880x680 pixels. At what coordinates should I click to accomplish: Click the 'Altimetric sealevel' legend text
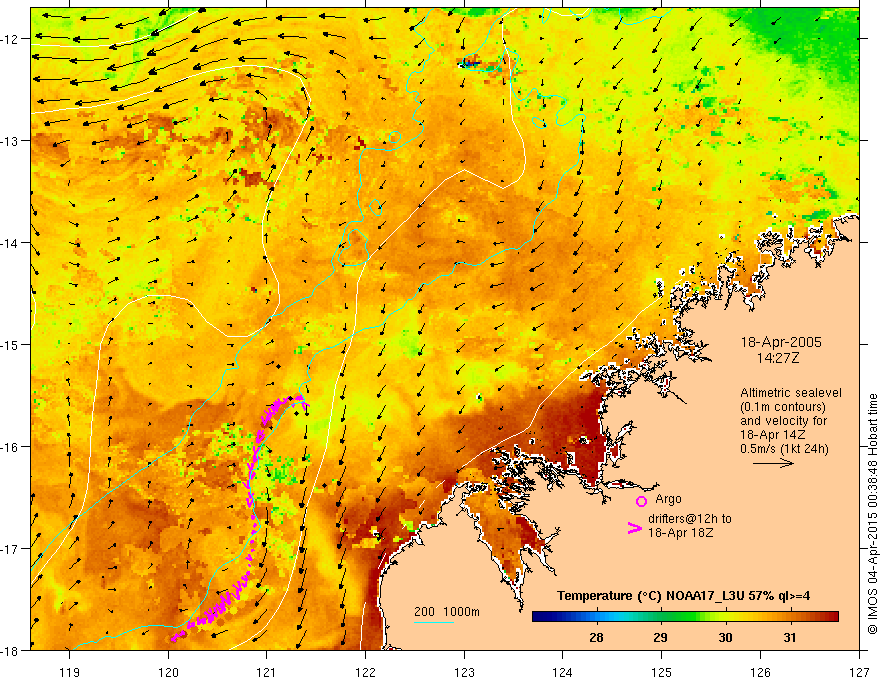(791, 393)
